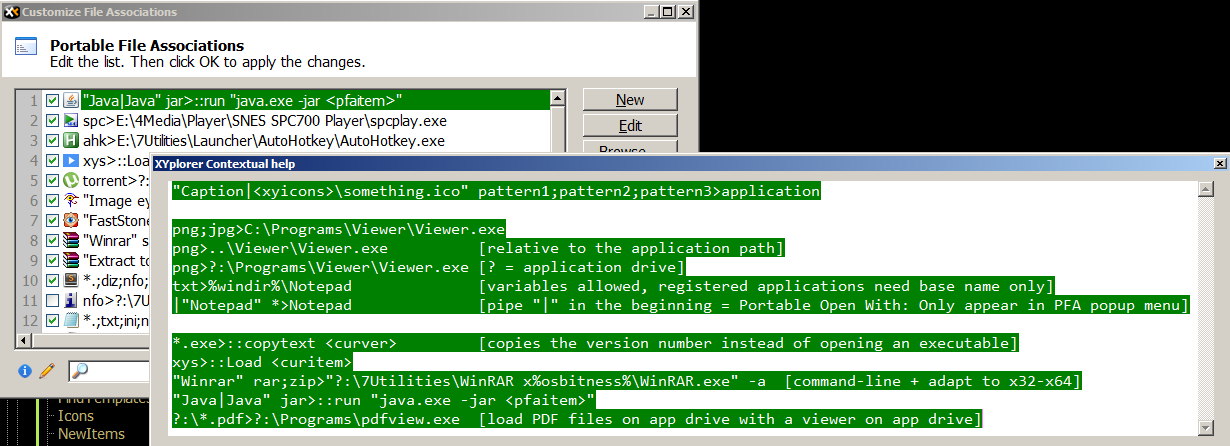Toggle the ahk AutoHotkey association checkbox
This screenshot has height=446, width=1230.
(52, 141)
